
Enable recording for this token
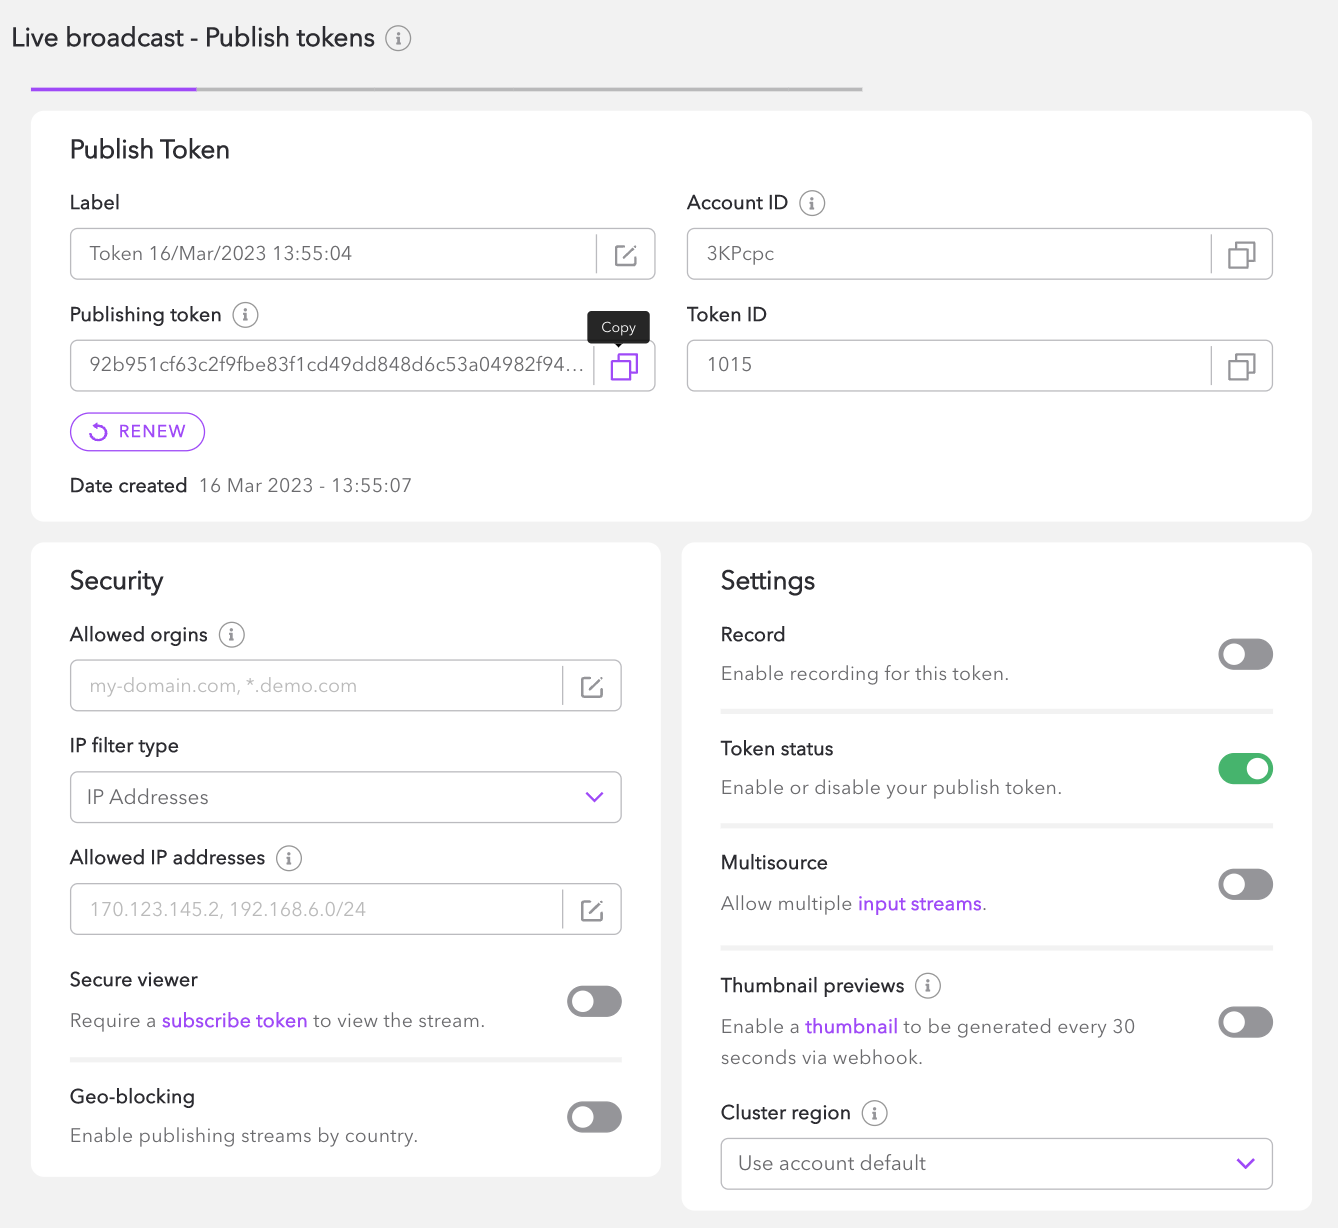point(1245,655)
